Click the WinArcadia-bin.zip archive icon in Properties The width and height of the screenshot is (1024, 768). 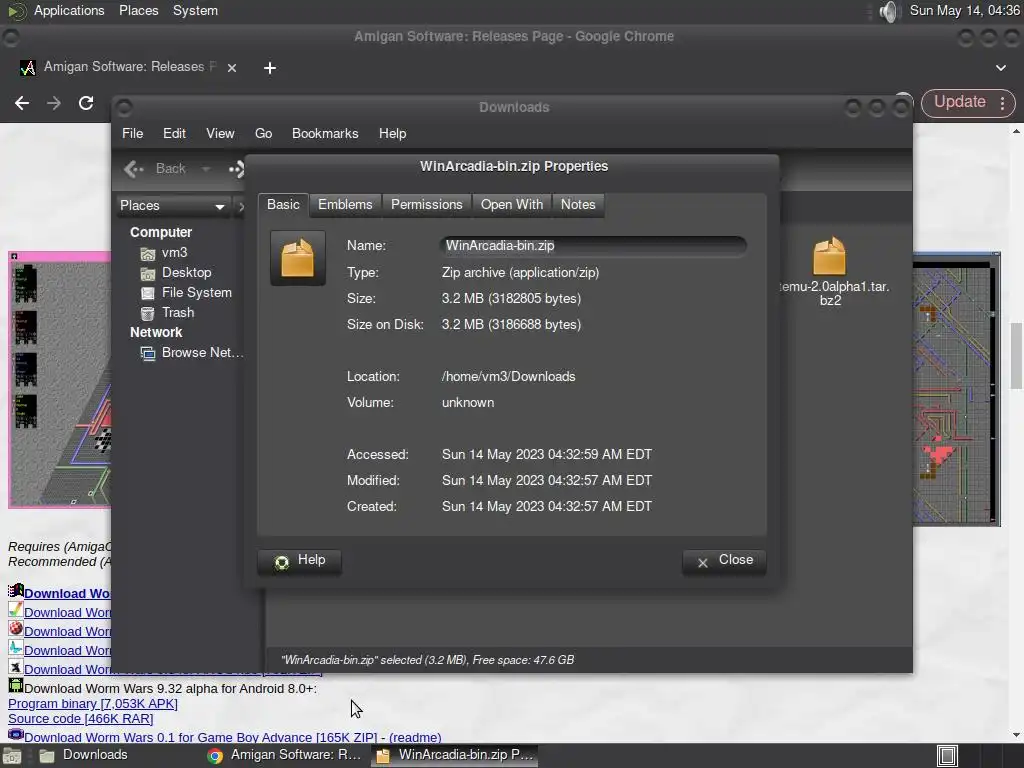pyautogui.click(x=298, y=258)
